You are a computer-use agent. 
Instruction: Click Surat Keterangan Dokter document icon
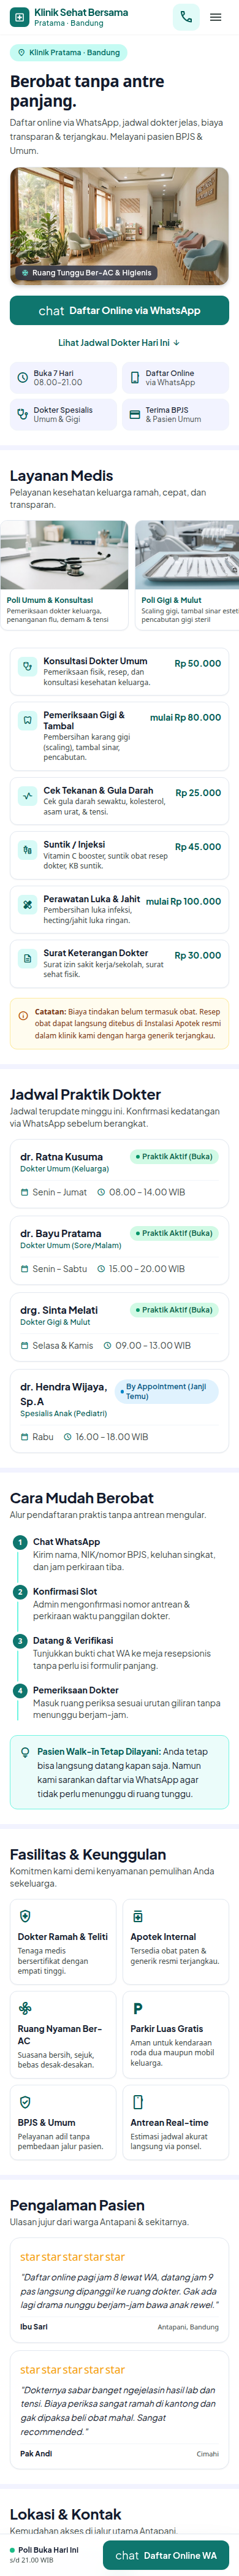coord(28,958)
